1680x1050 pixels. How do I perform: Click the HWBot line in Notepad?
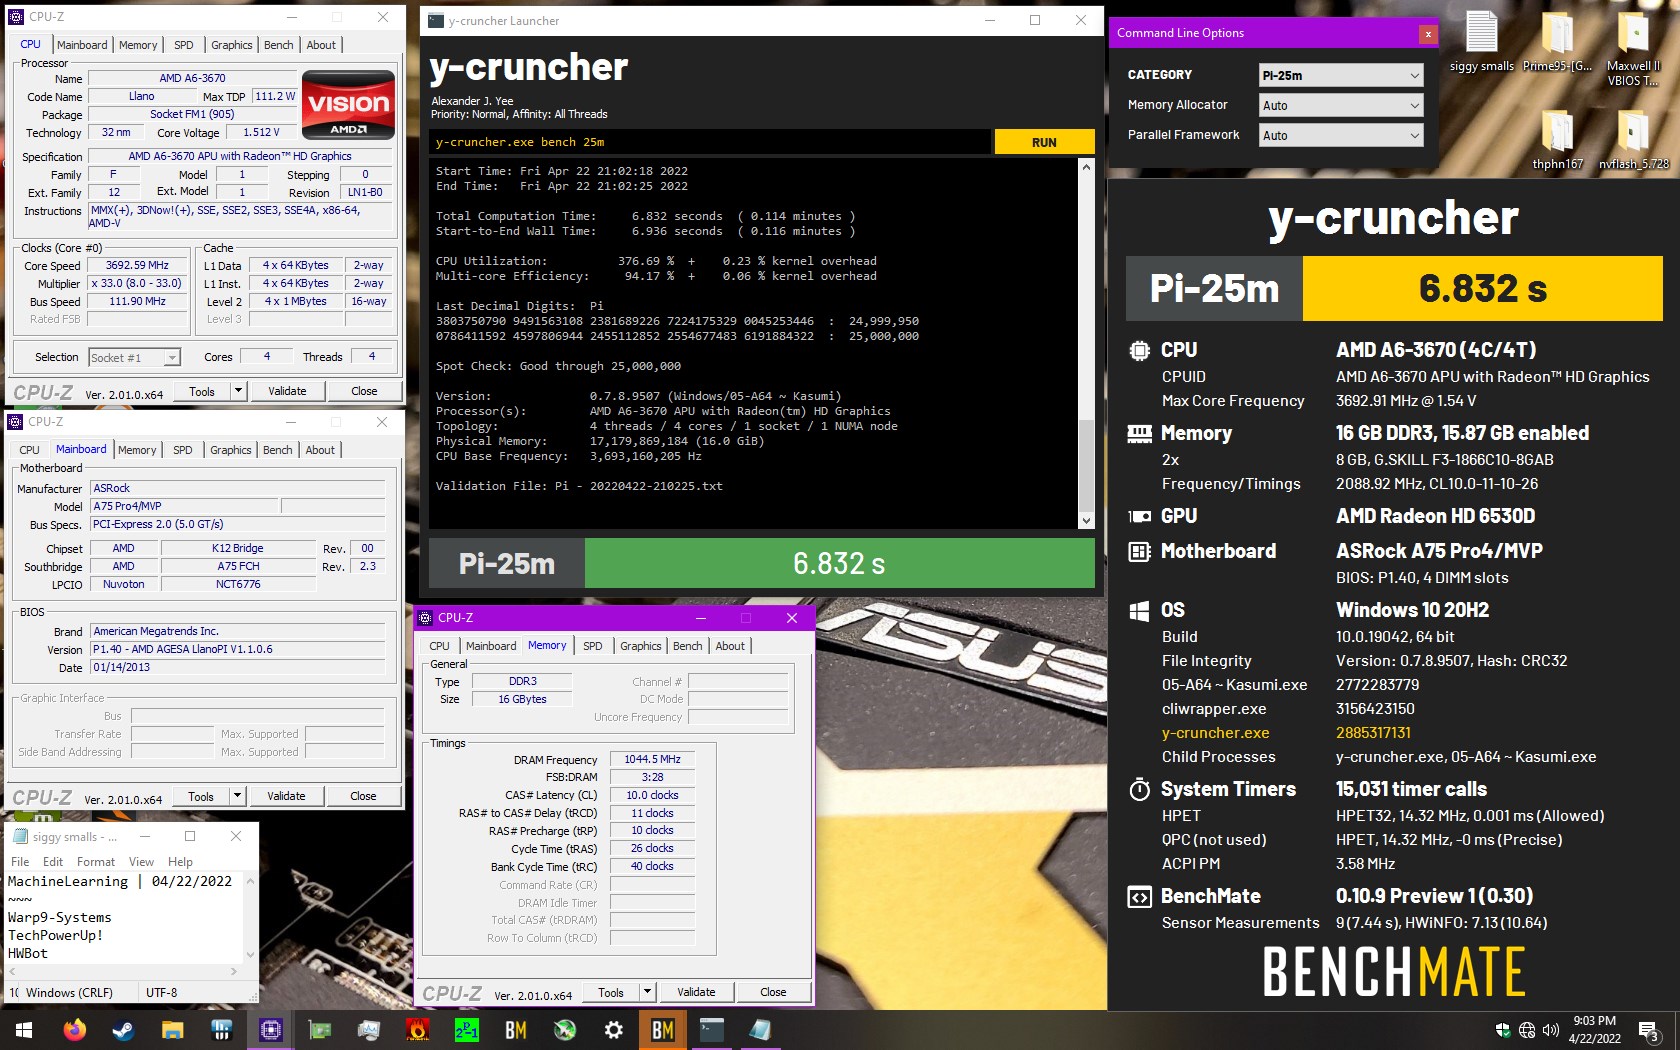(x=28, y=953)
